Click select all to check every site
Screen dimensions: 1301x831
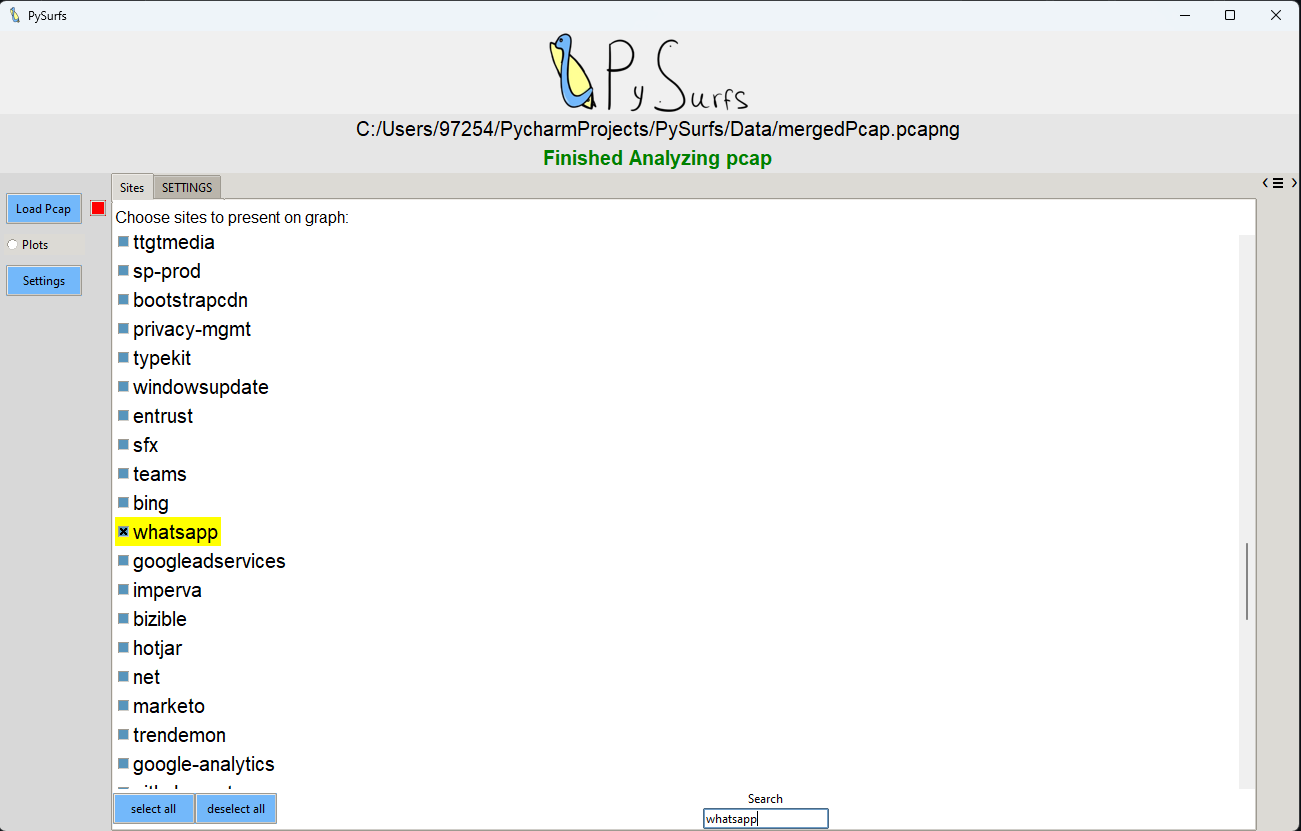[x=154, y=808]
